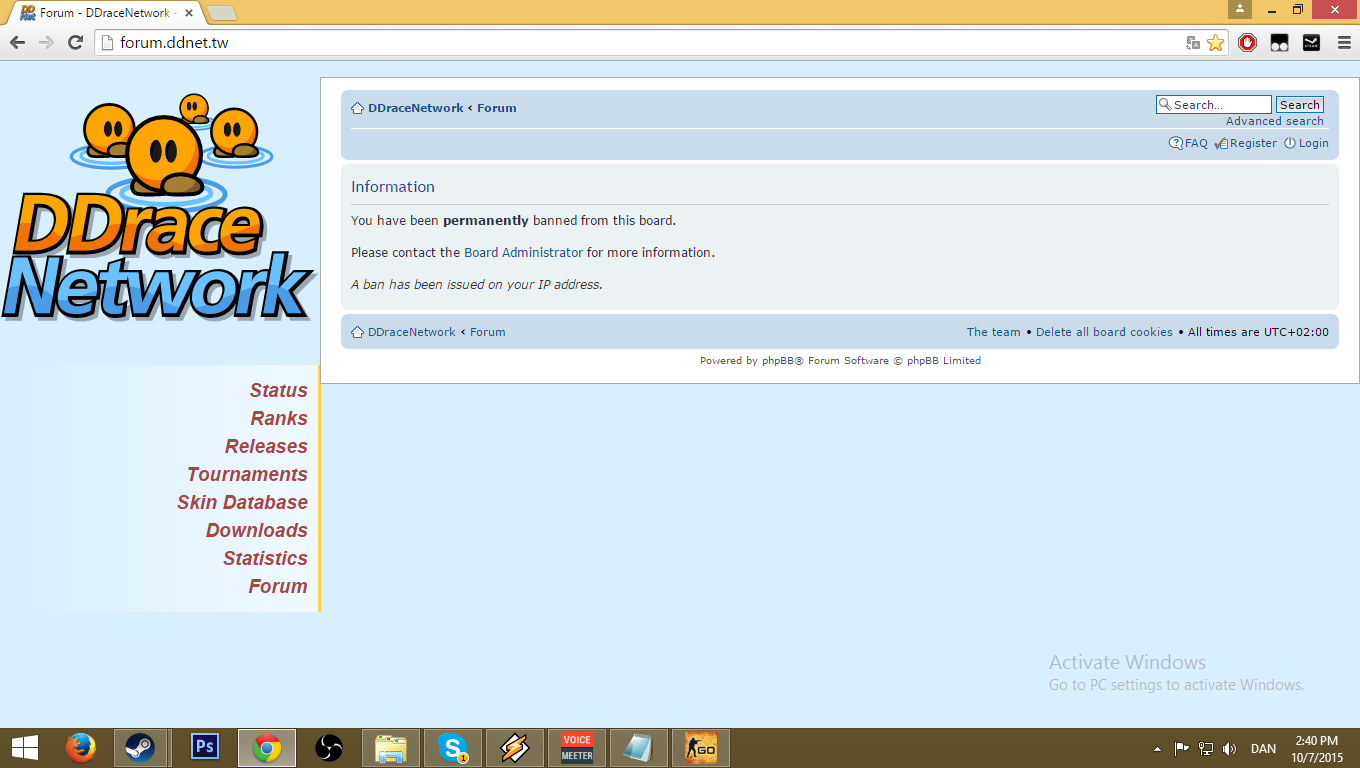The height and width of the screenshot is (768, 1360).
Task: Open the Counter-Strike GO taskbar icon
Action: (700, 747)
